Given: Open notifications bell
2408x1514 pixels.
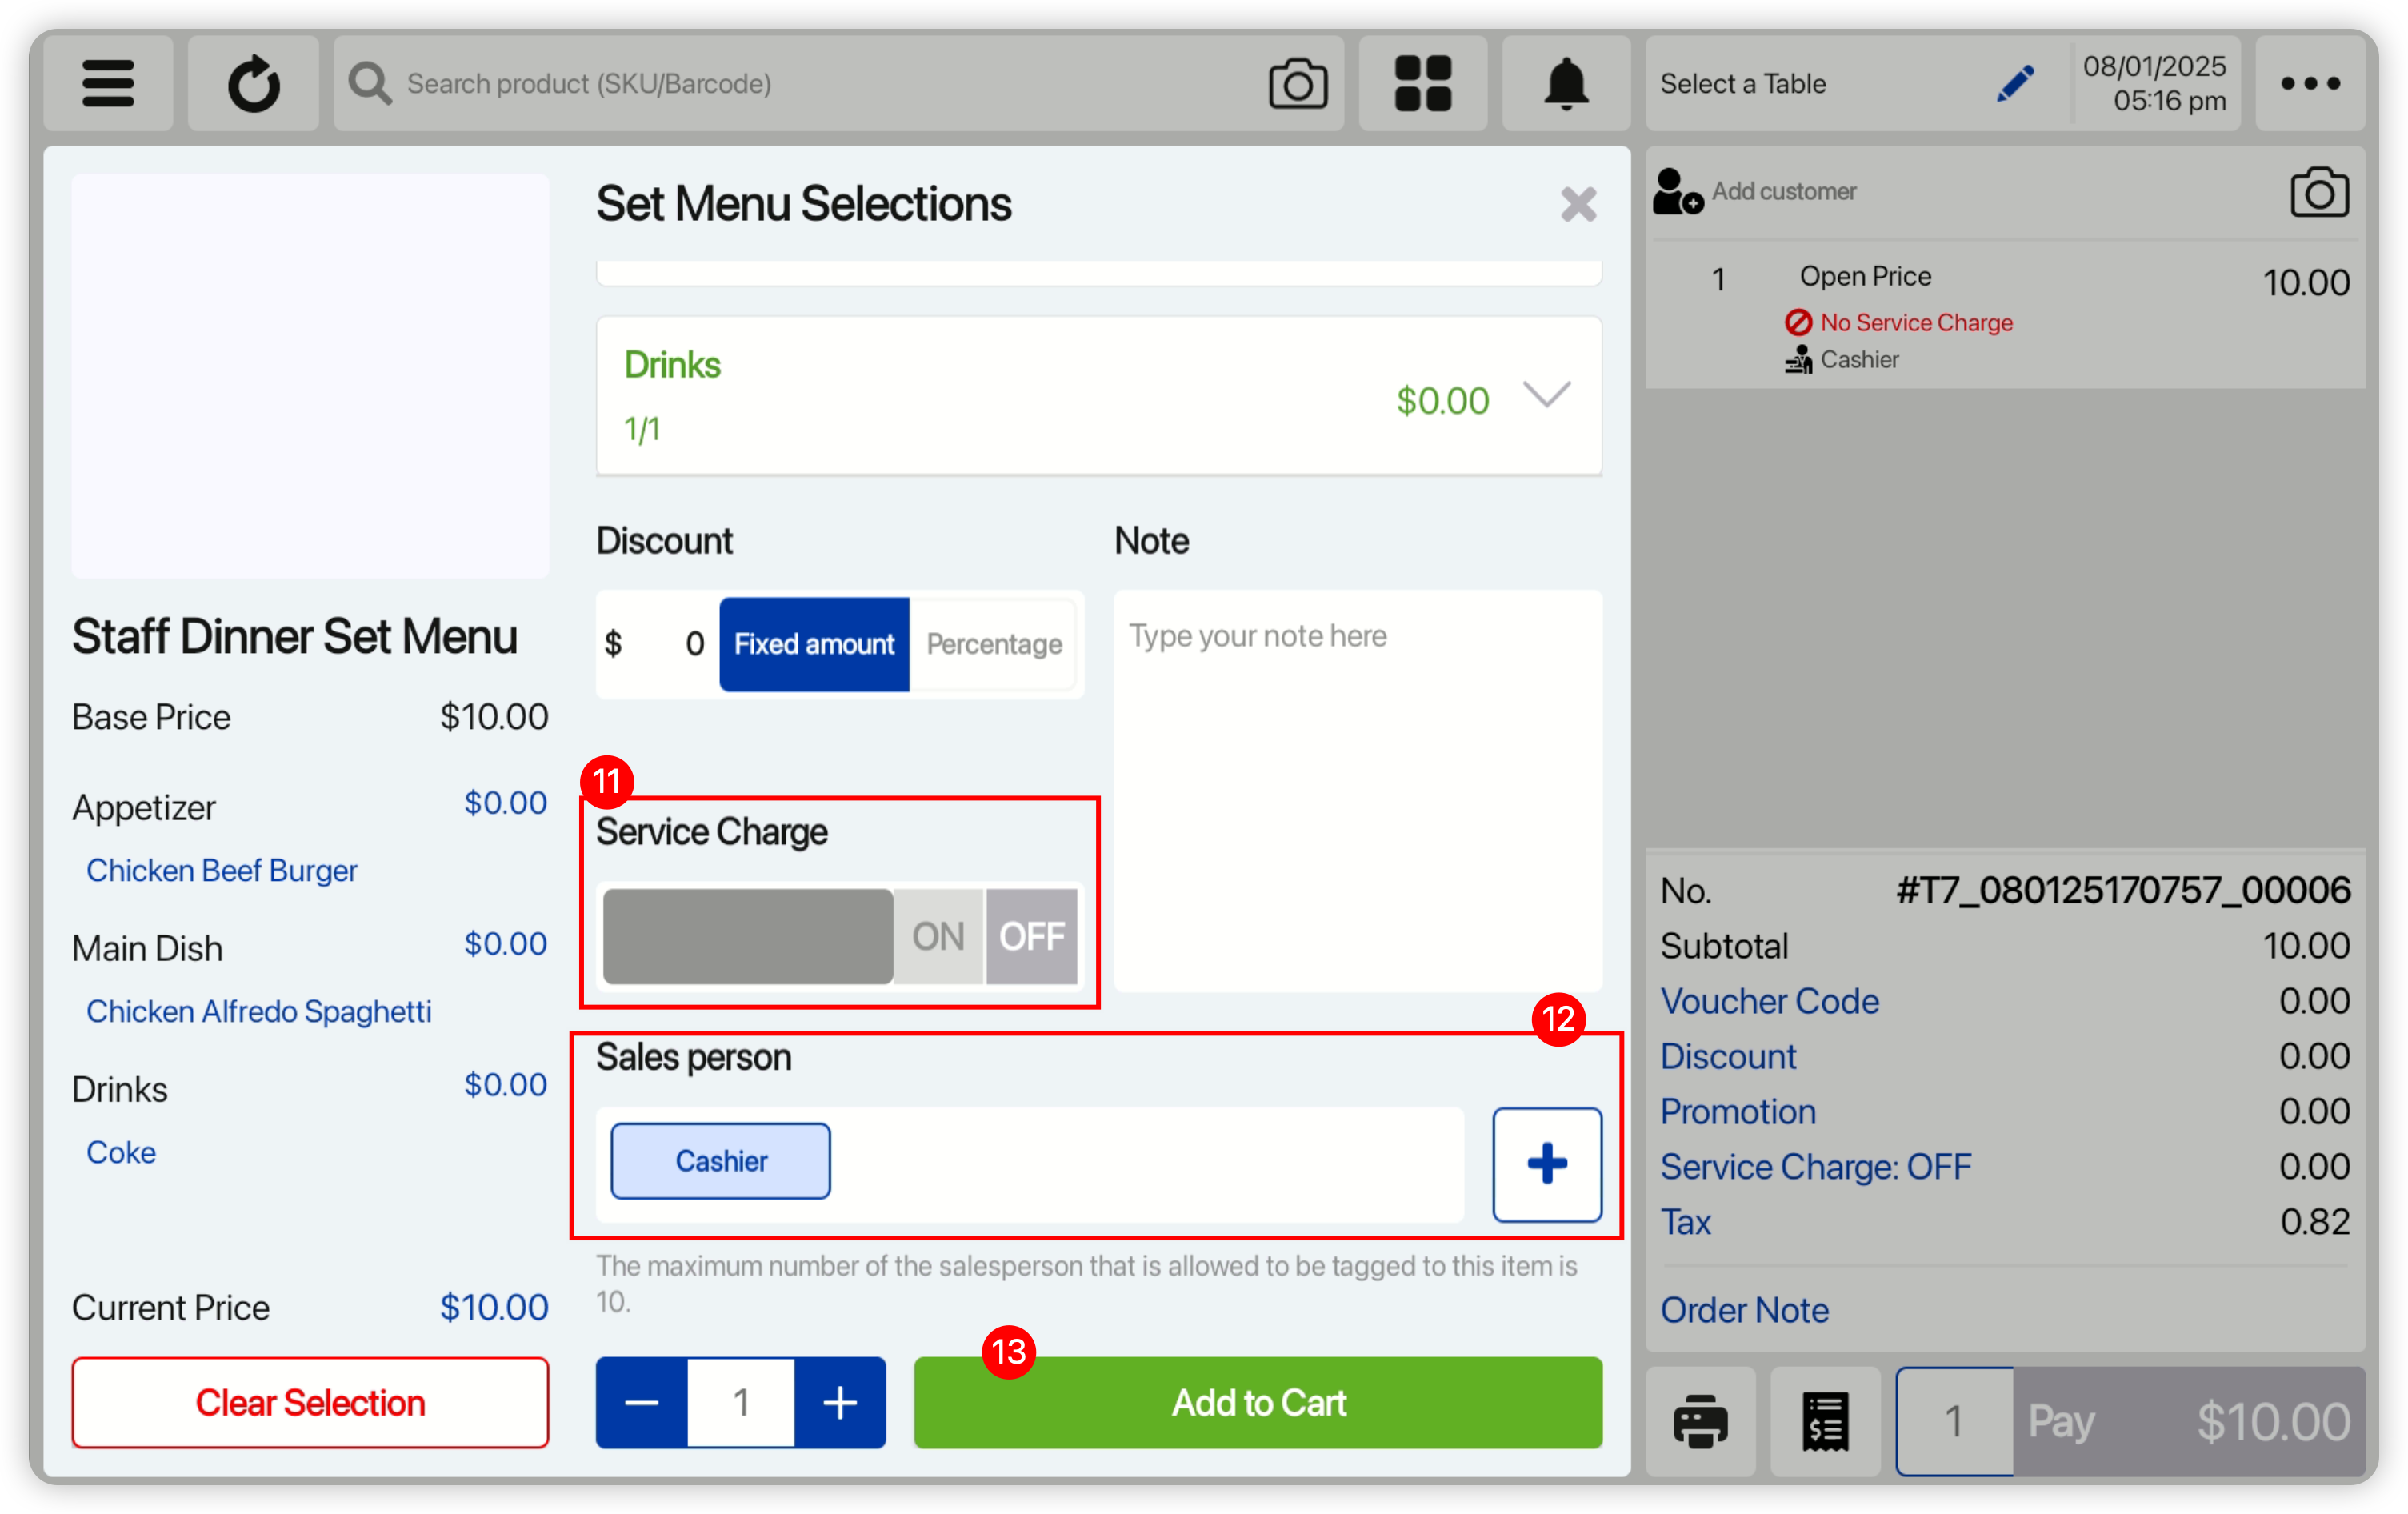Looking at the screenshot, I should pos(1565,83).
